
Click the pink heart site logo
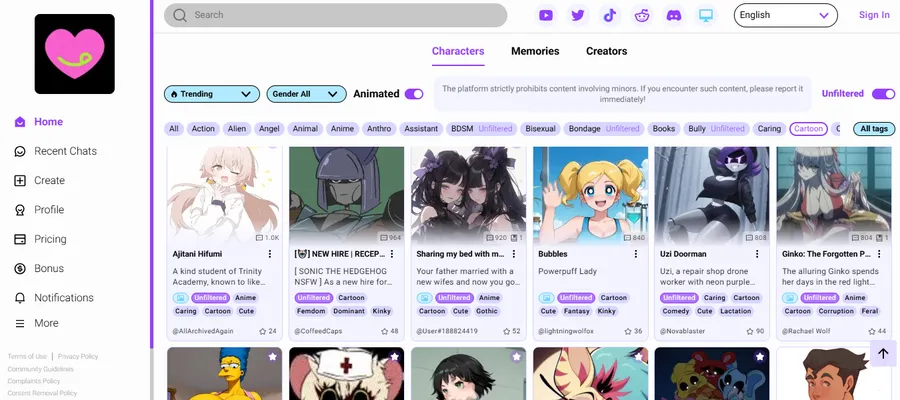pos(75,54)
